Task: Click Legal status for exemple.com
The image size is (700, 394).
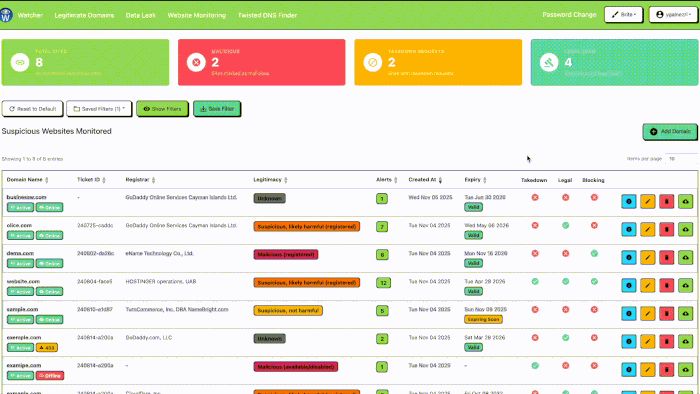Action: [565, 338]
